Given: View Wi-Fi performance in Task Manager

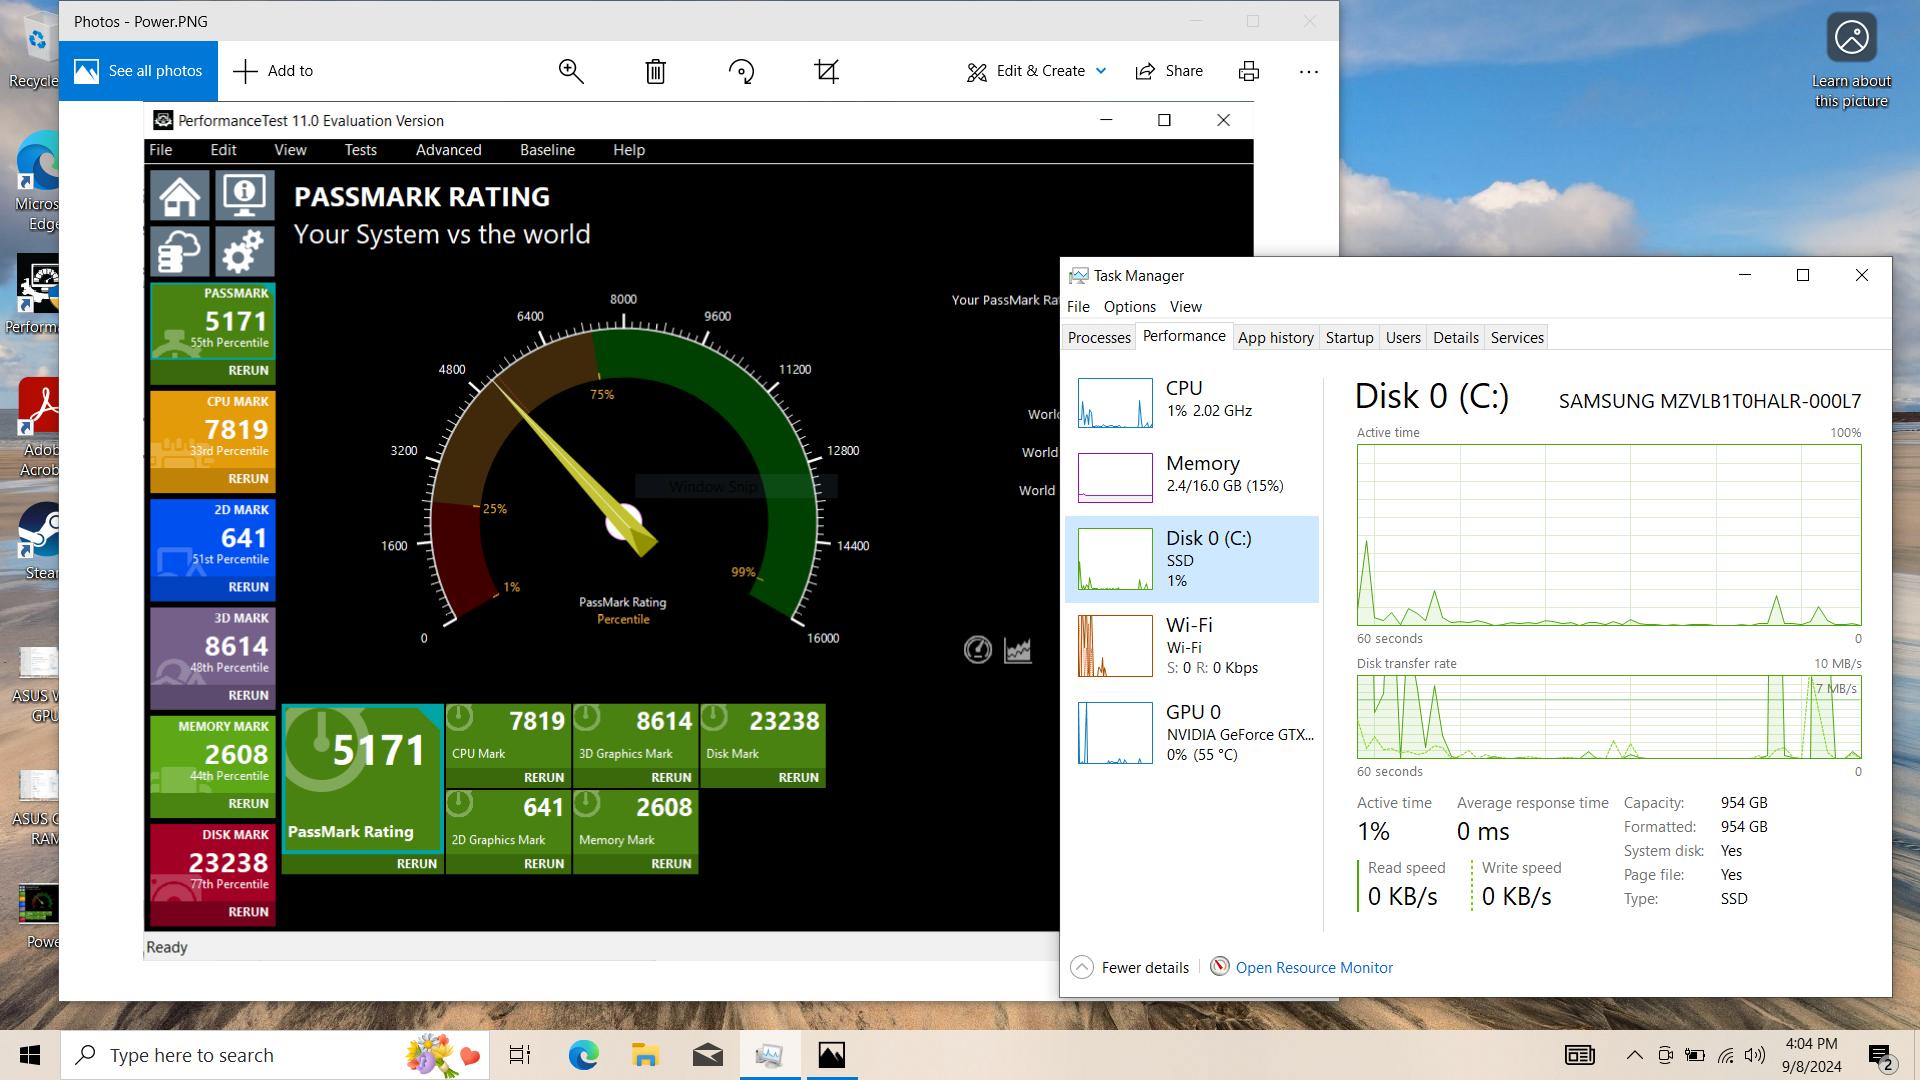Looking at the screenshot, I should click(1192, 646).
